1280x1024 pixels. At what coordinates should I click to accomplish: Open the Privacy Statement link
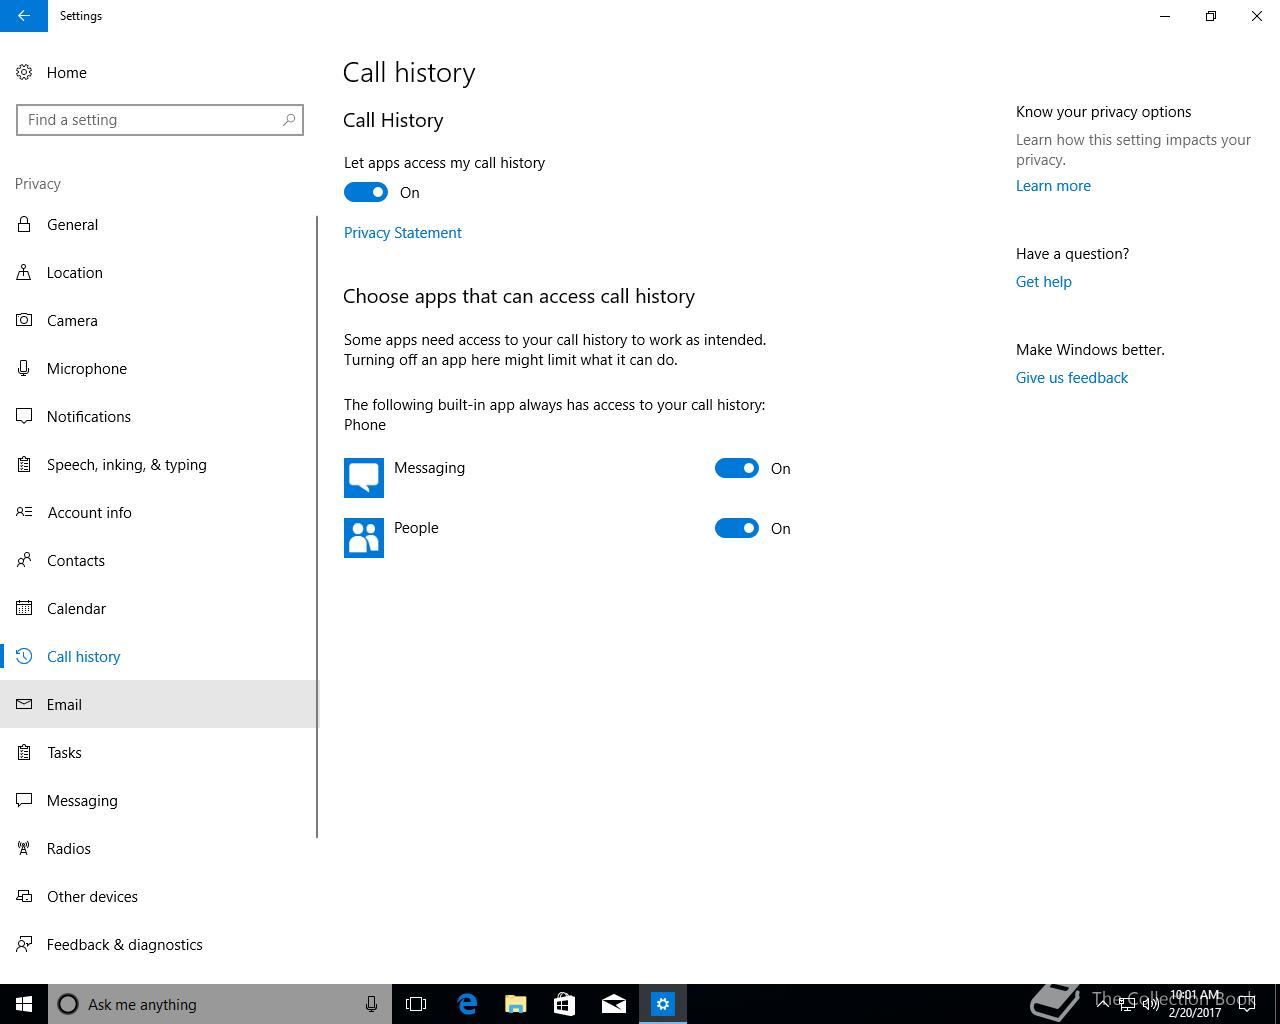point(403,233)
